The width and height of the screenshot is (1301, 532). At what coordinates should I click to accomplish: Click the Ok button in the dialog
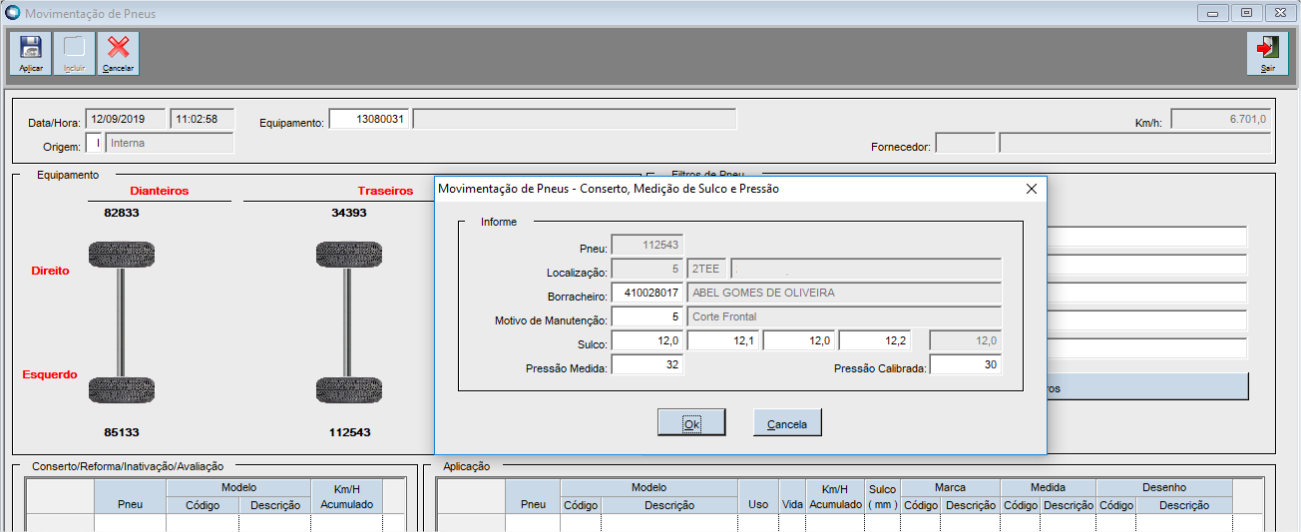tap(691, 423)
